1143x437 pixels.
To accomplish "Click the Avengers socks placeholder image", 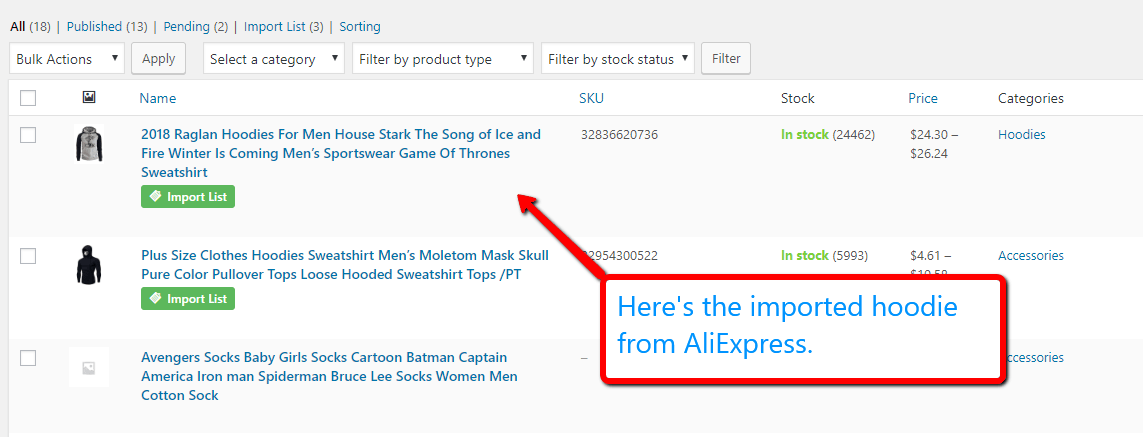I will click(89, 367).
